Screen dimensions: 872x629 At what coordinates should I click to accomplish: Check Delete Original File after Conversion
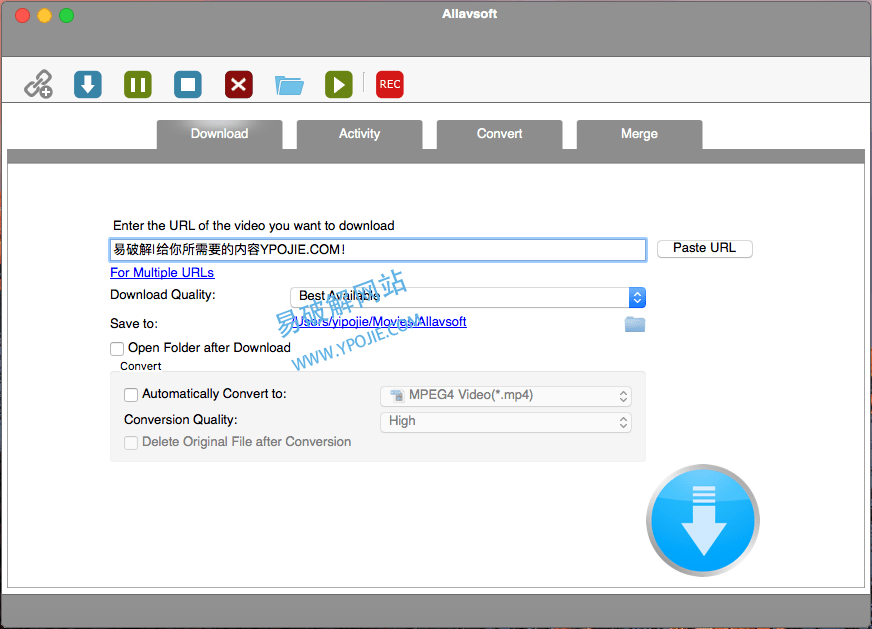131,443
